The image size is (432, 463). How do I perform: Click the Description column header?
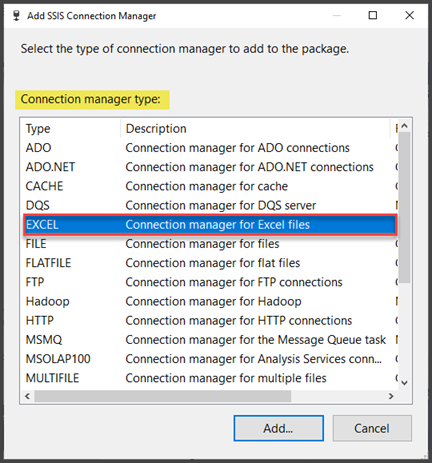tap(255, 129)
